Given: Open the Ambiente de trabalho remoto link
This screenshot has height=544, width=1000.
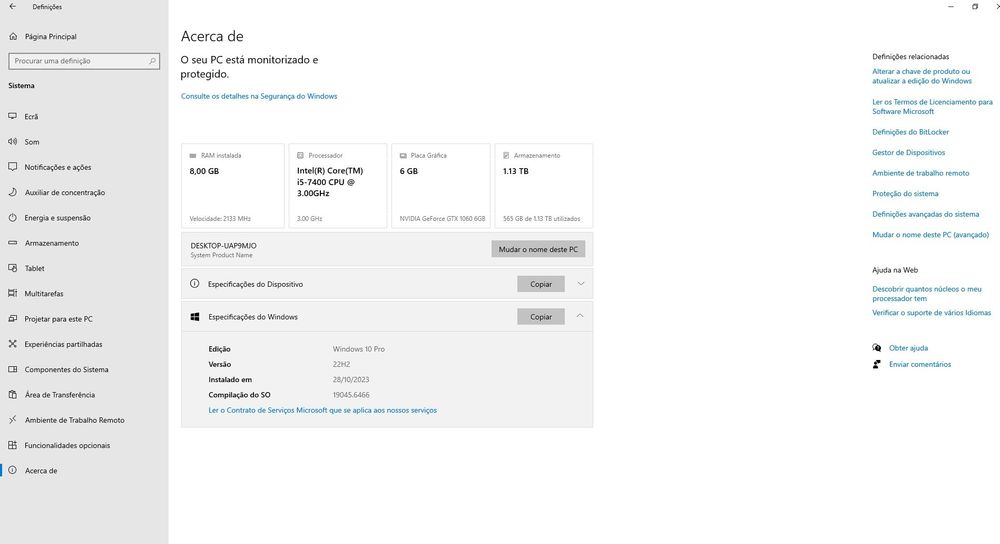Looking at the screenshot, I should point(920,173).
